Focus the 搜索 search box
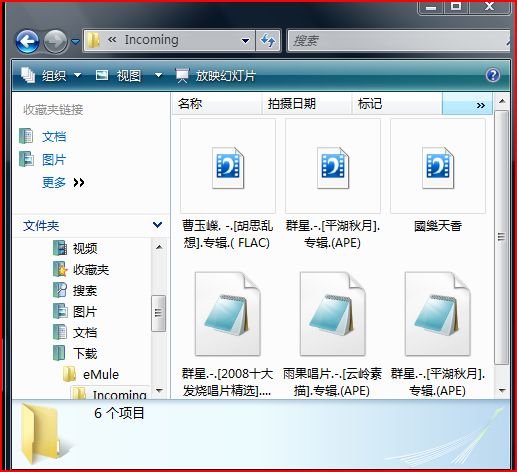Screen dimensions: 517x472 tap(398, 41)
